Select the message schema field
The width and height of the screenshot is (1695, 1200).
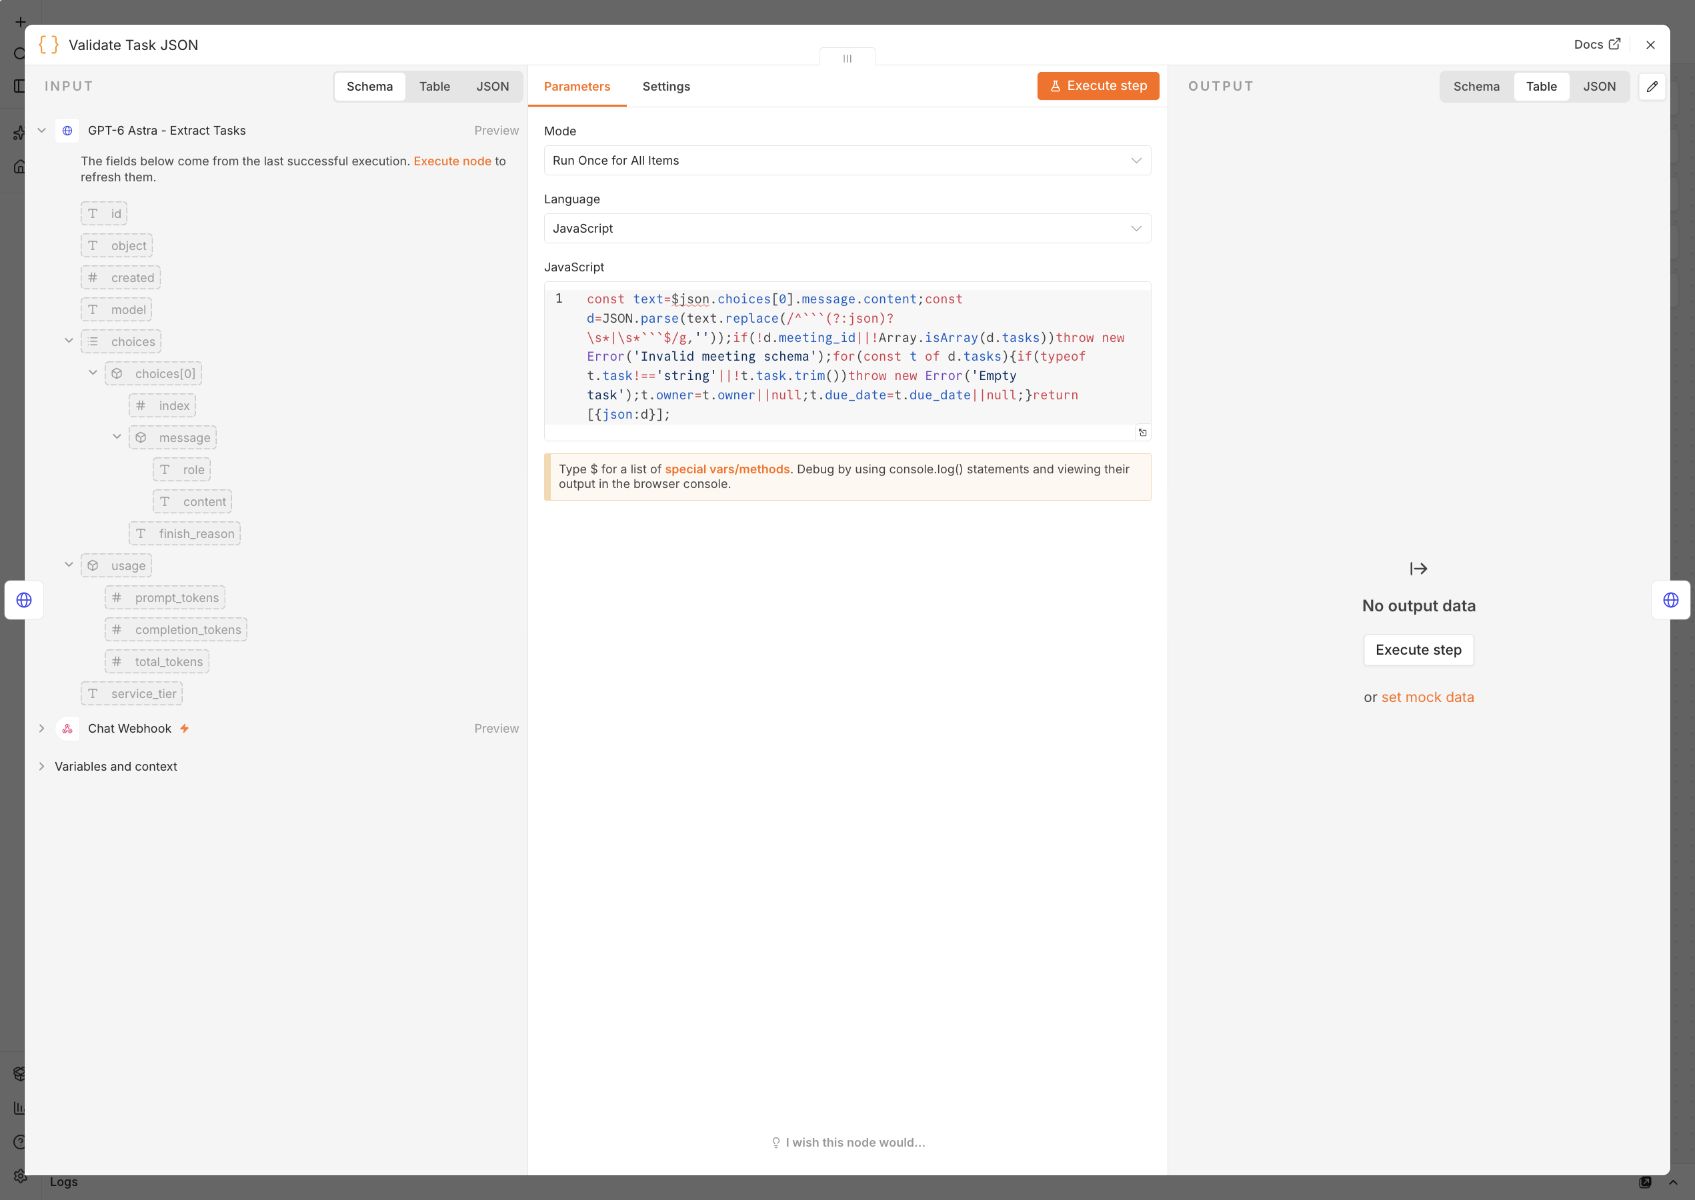click(173, 438)
